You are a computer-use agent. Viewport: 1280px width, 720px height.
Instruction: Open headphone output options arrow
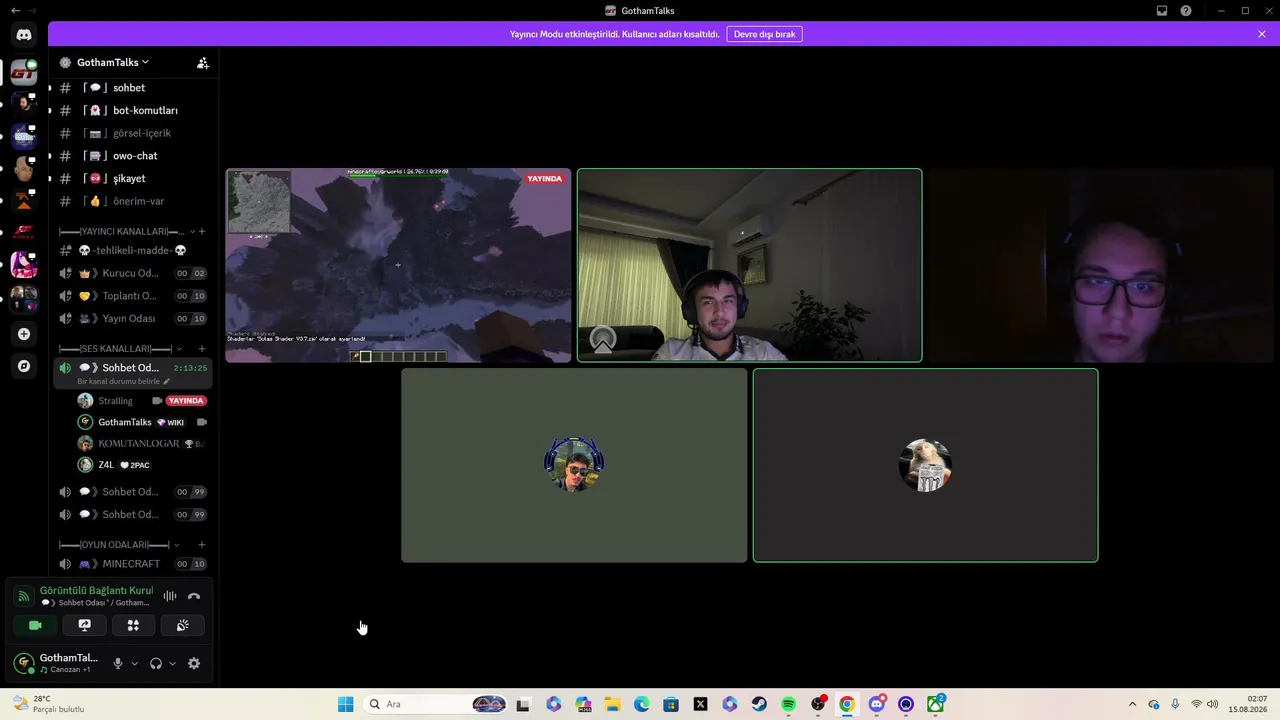point(172,663)
